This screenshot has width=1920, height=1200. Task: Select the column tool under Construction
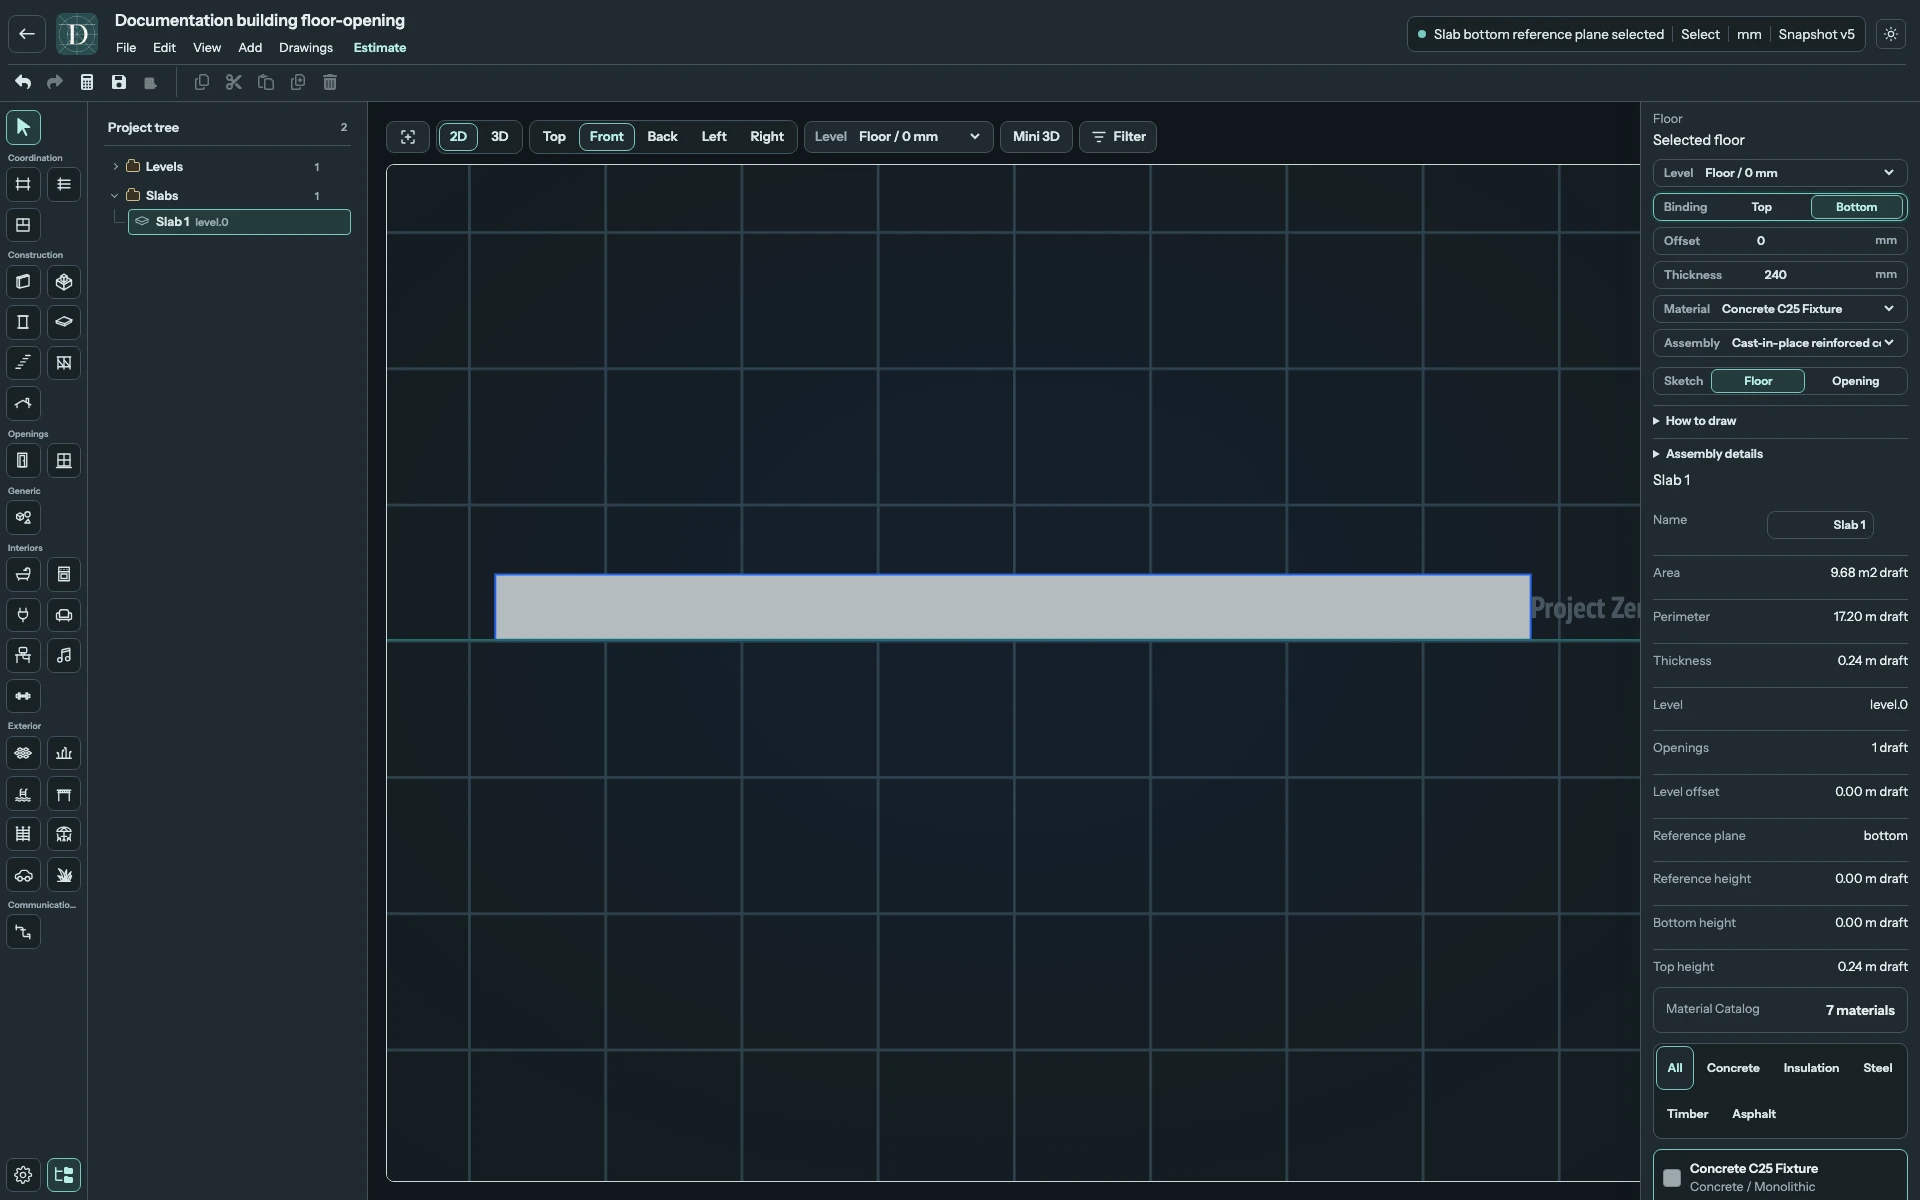coord(23,322)
